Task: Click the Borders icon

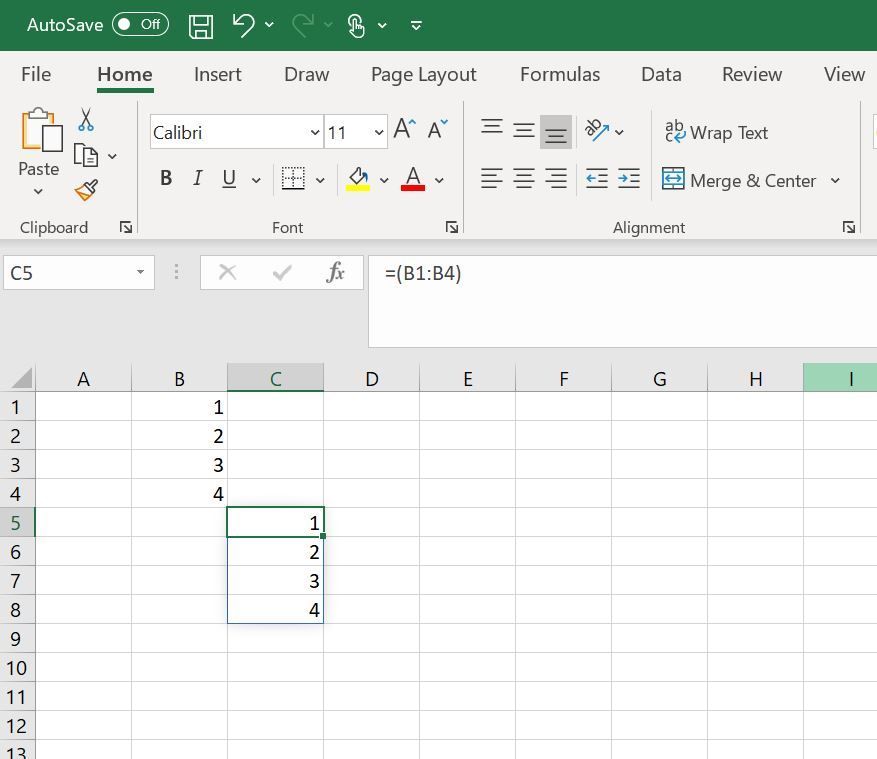Action: tap(293, 178)
